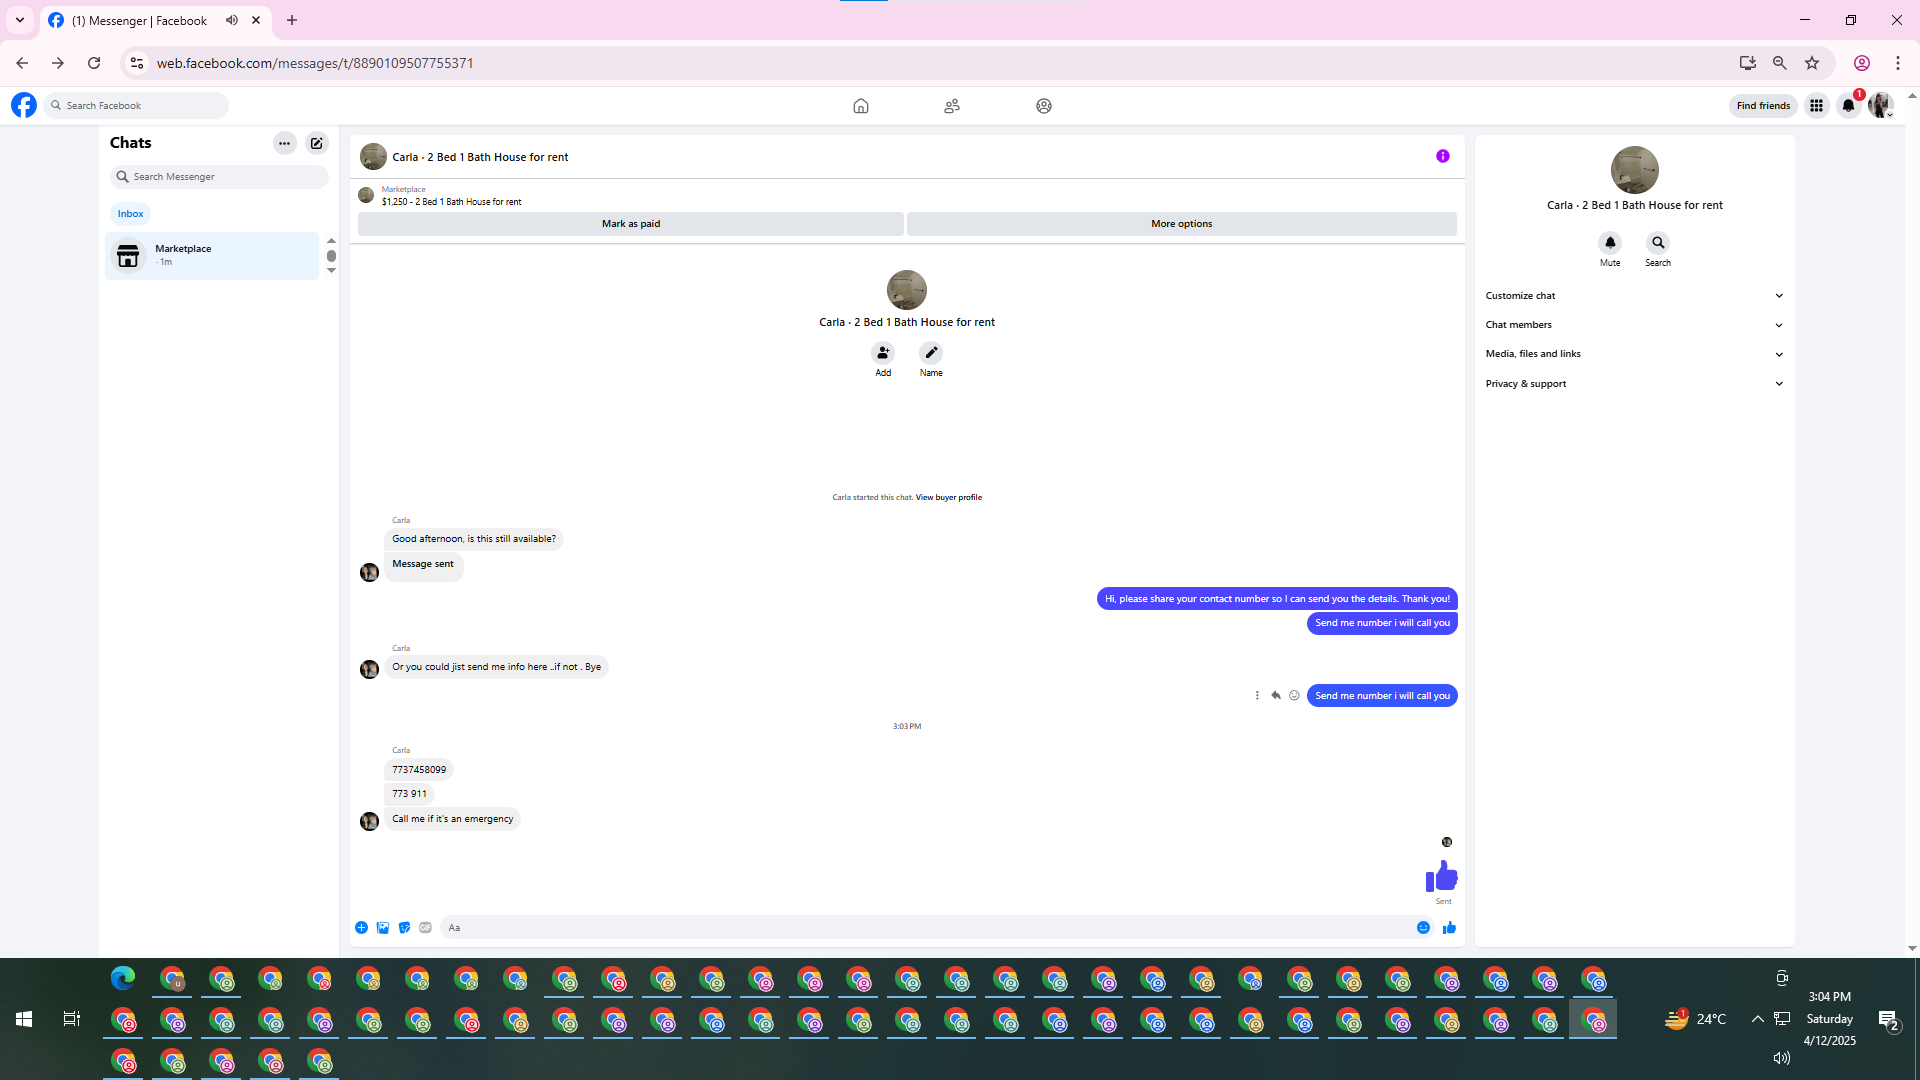Mute the tab using the speaker icon
This screenshot has height=1080, width=1920.
(x=232, y=20)
